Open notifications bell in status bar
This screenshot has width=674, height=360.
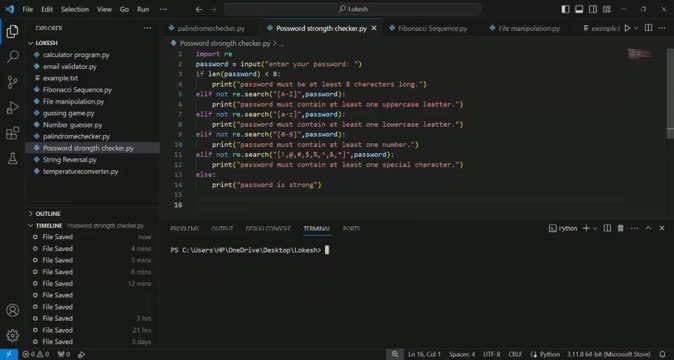click(662, 354)
